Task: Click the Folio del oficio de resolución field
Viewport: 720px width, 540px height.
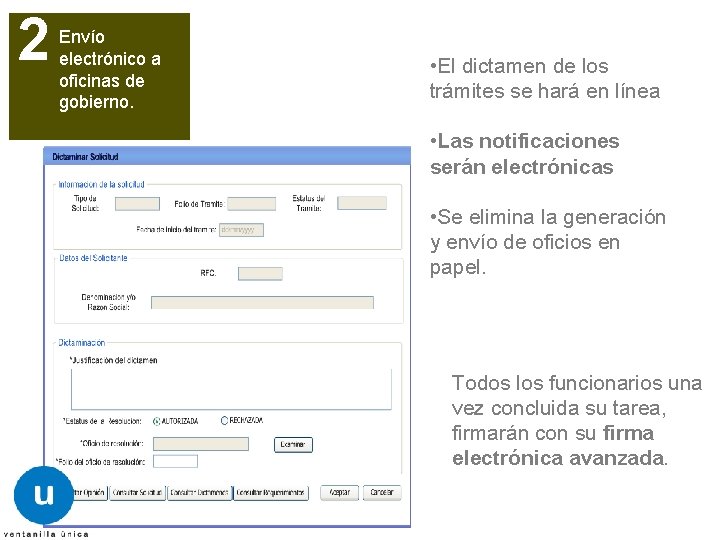Action: point(175,461)
